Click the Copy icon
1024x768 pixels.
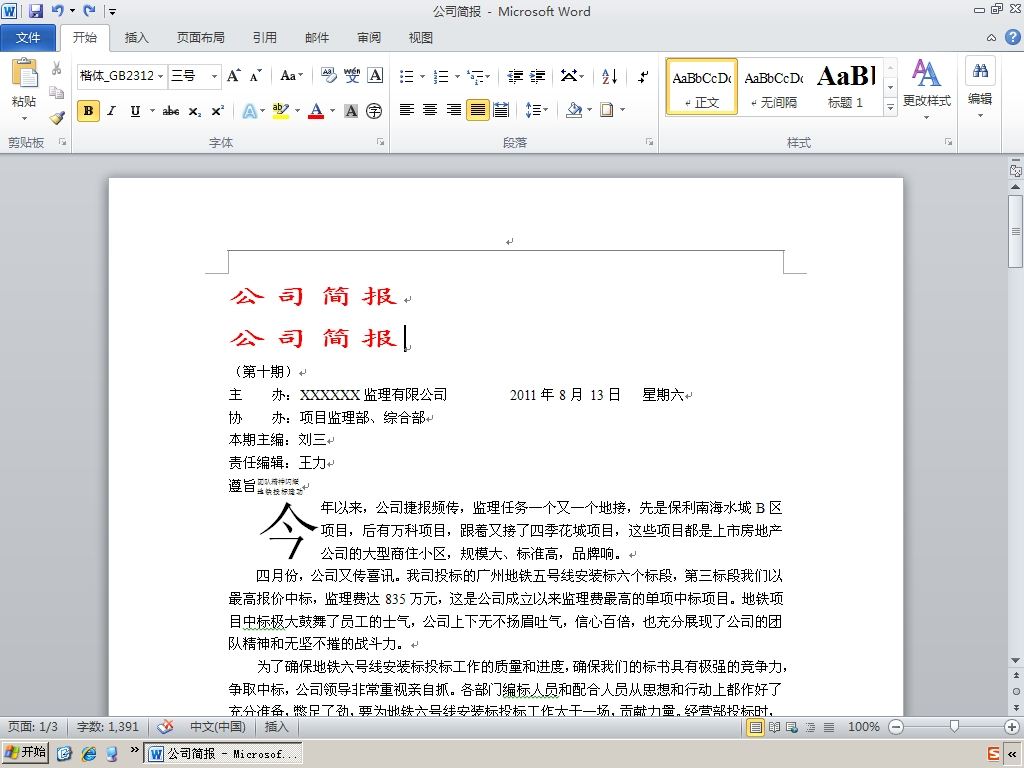[x=57, y=93]
